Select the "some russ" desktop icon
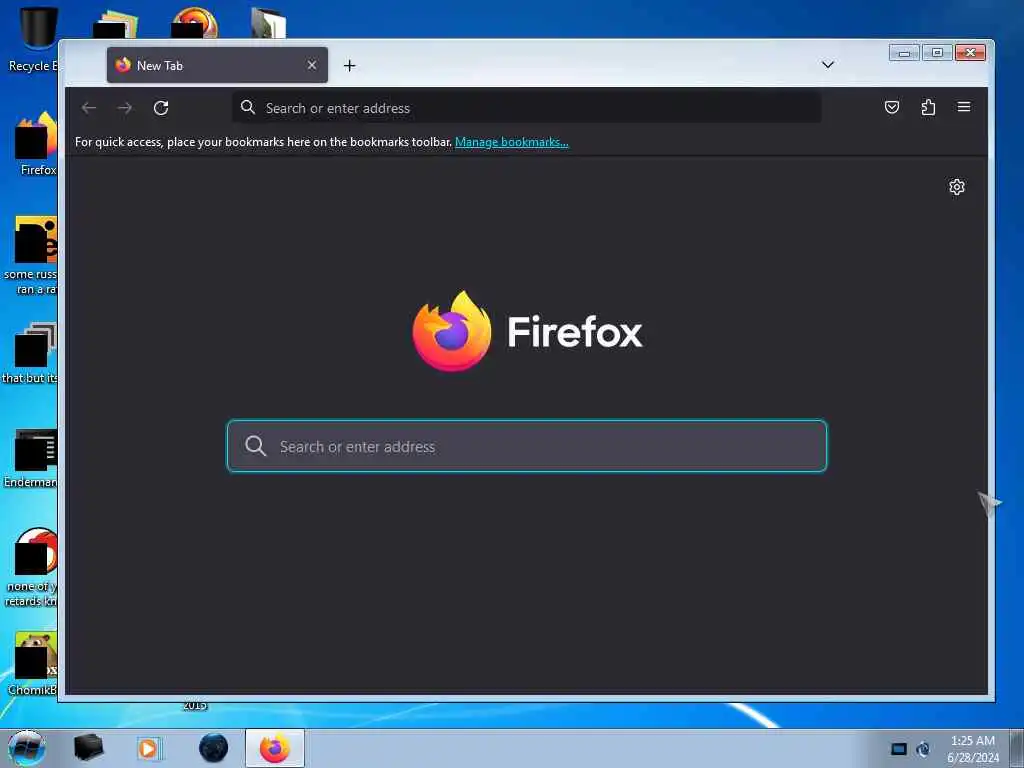Viewport: 1024px width, 768px height. coord(33,256)
